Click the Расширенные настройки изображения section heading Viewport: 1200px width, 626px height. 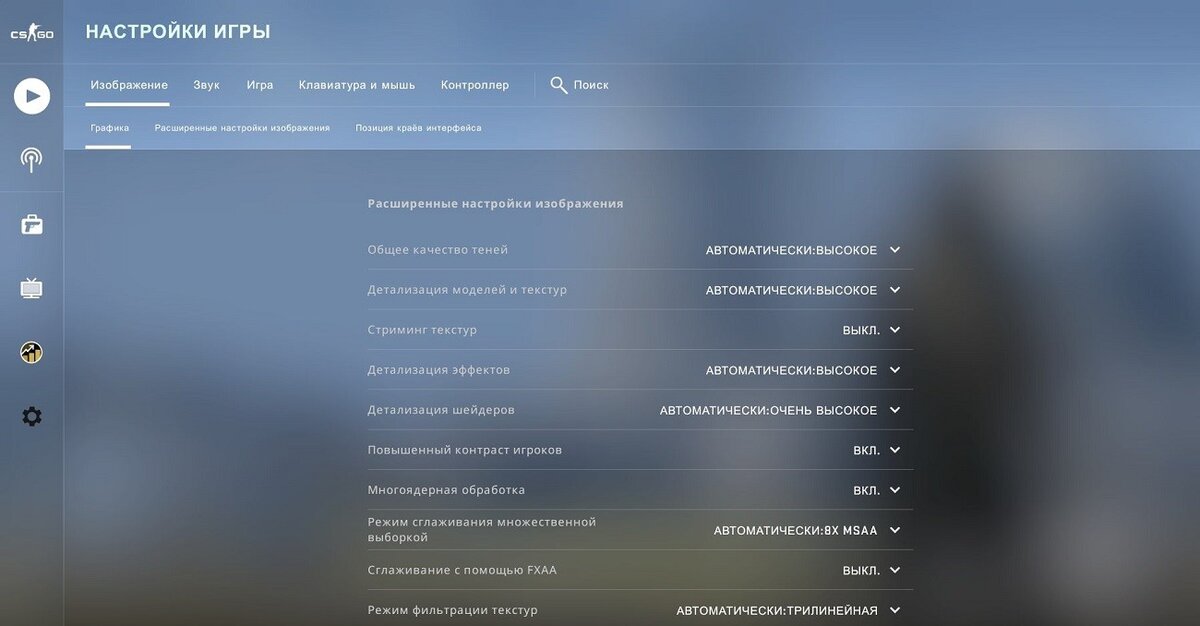495,203
